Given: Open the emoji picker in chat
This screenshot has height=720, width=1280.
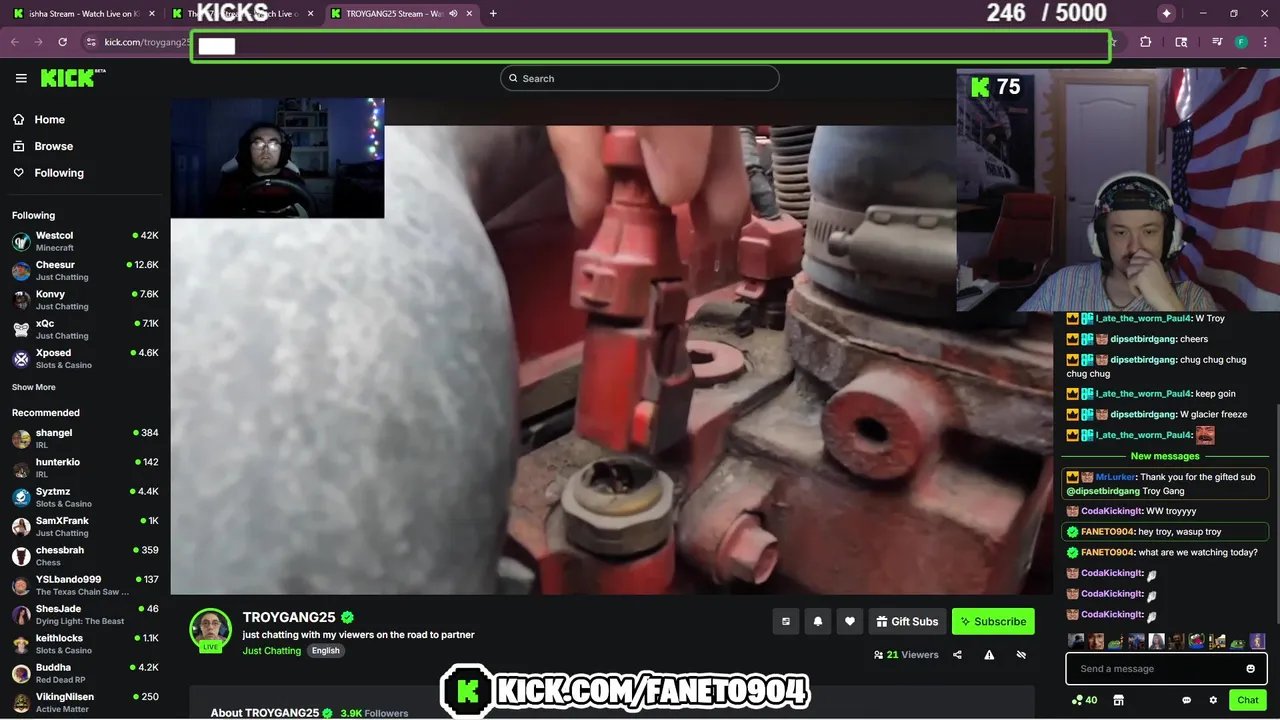Looking at the screenshot, I should click(x=1250, y=669).
